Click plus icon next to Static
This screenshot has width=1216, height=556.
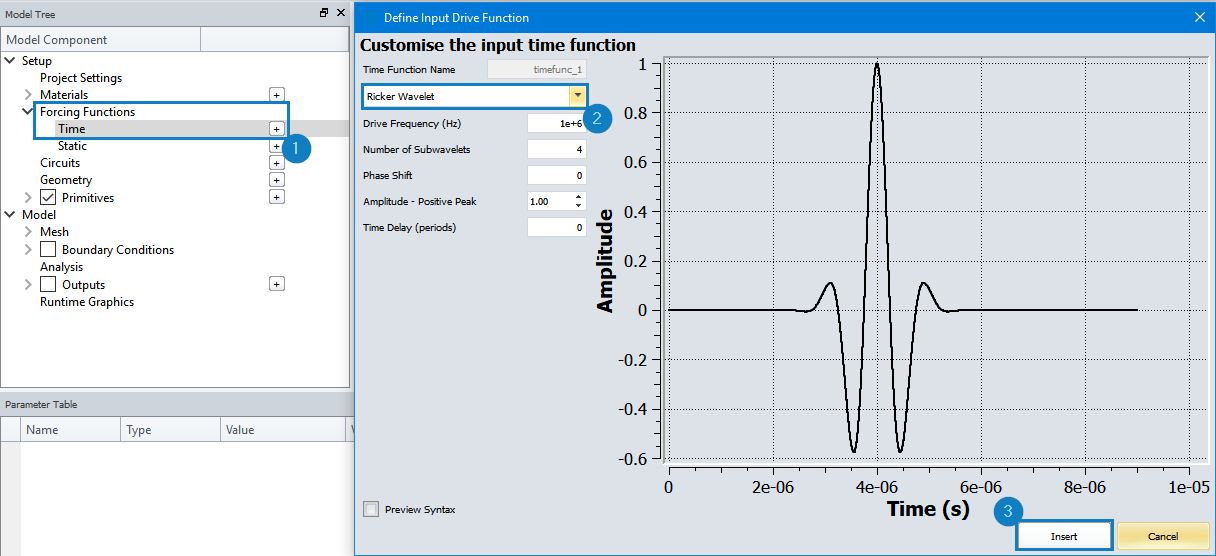[276, 146]
